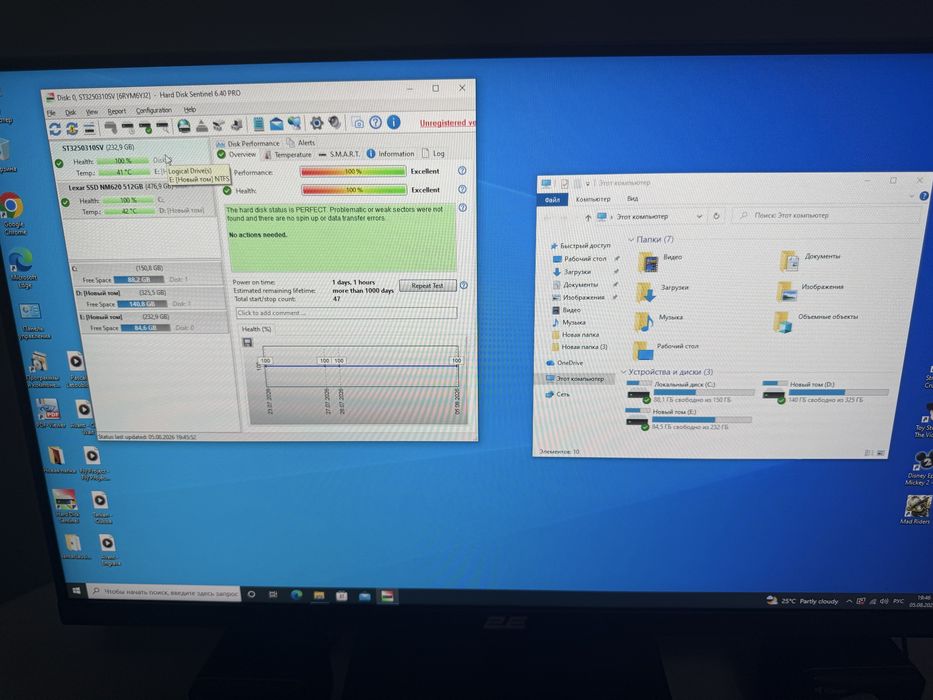Click the refresh icon in Hard Disk Sentinel toolbar
The height and width of the screenshot is (700, 933).
[55, 129]
